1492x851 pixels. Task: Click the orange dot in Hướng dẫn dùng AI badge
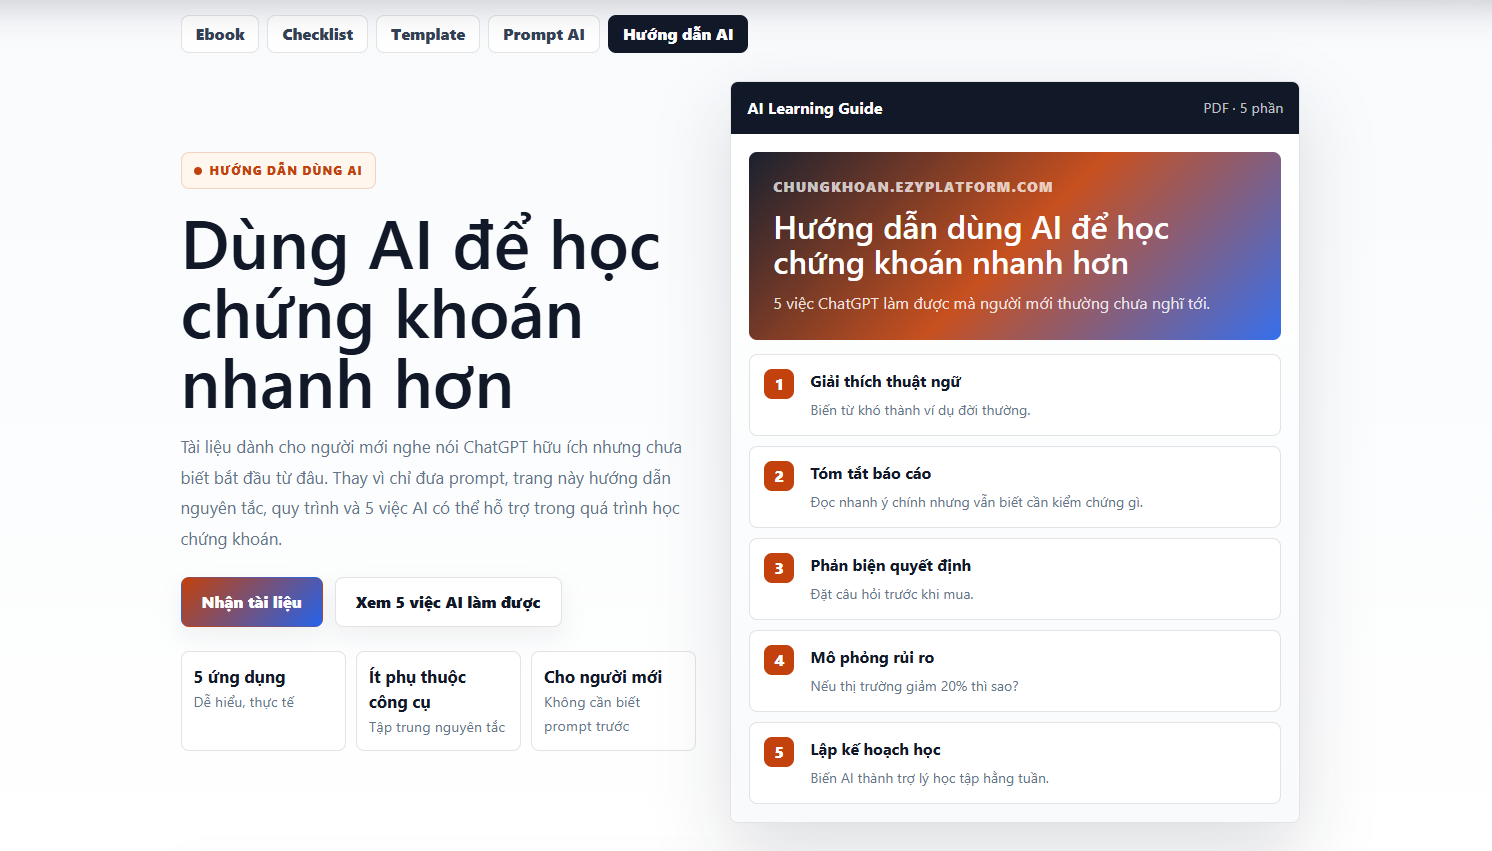[198, 171]
